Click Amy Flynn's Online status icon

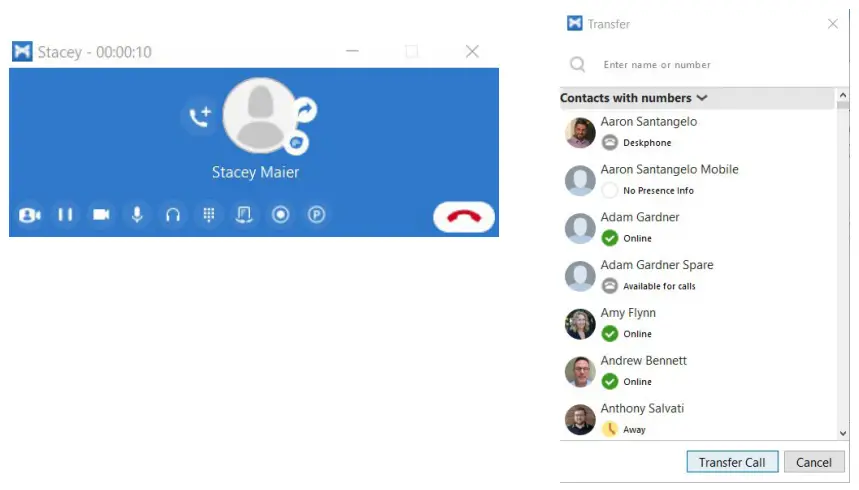click(x=610, y=334)
